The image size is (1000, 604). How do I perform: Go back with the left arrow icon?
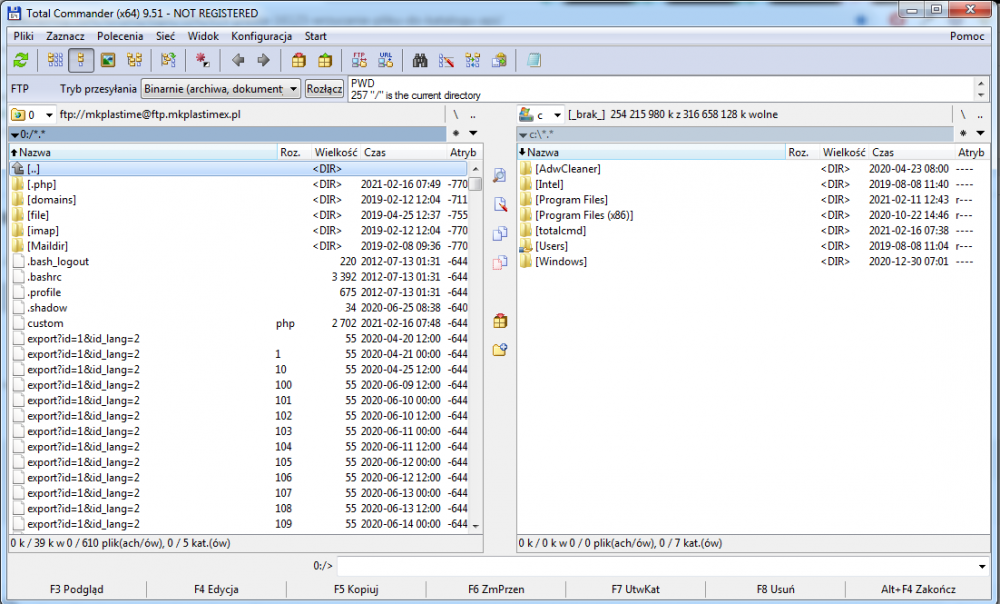click(238, 61)
